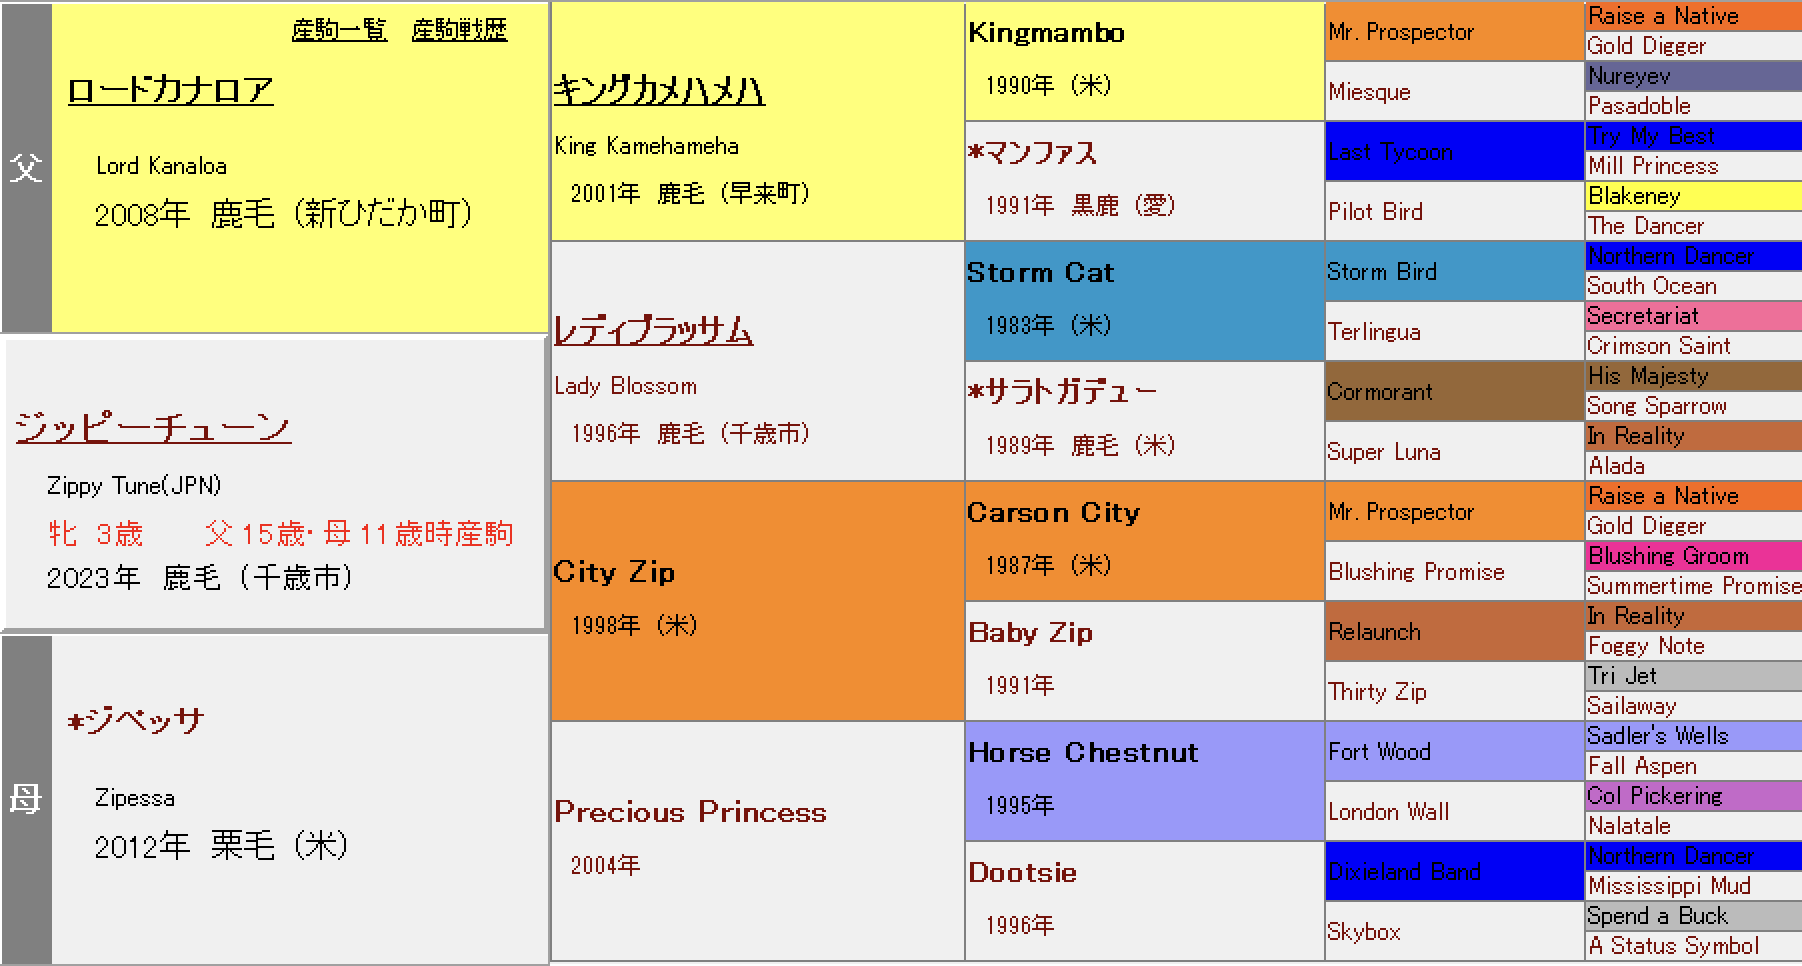
Task: Click the Sadler's Wells cell
Action: (1657, 736)
